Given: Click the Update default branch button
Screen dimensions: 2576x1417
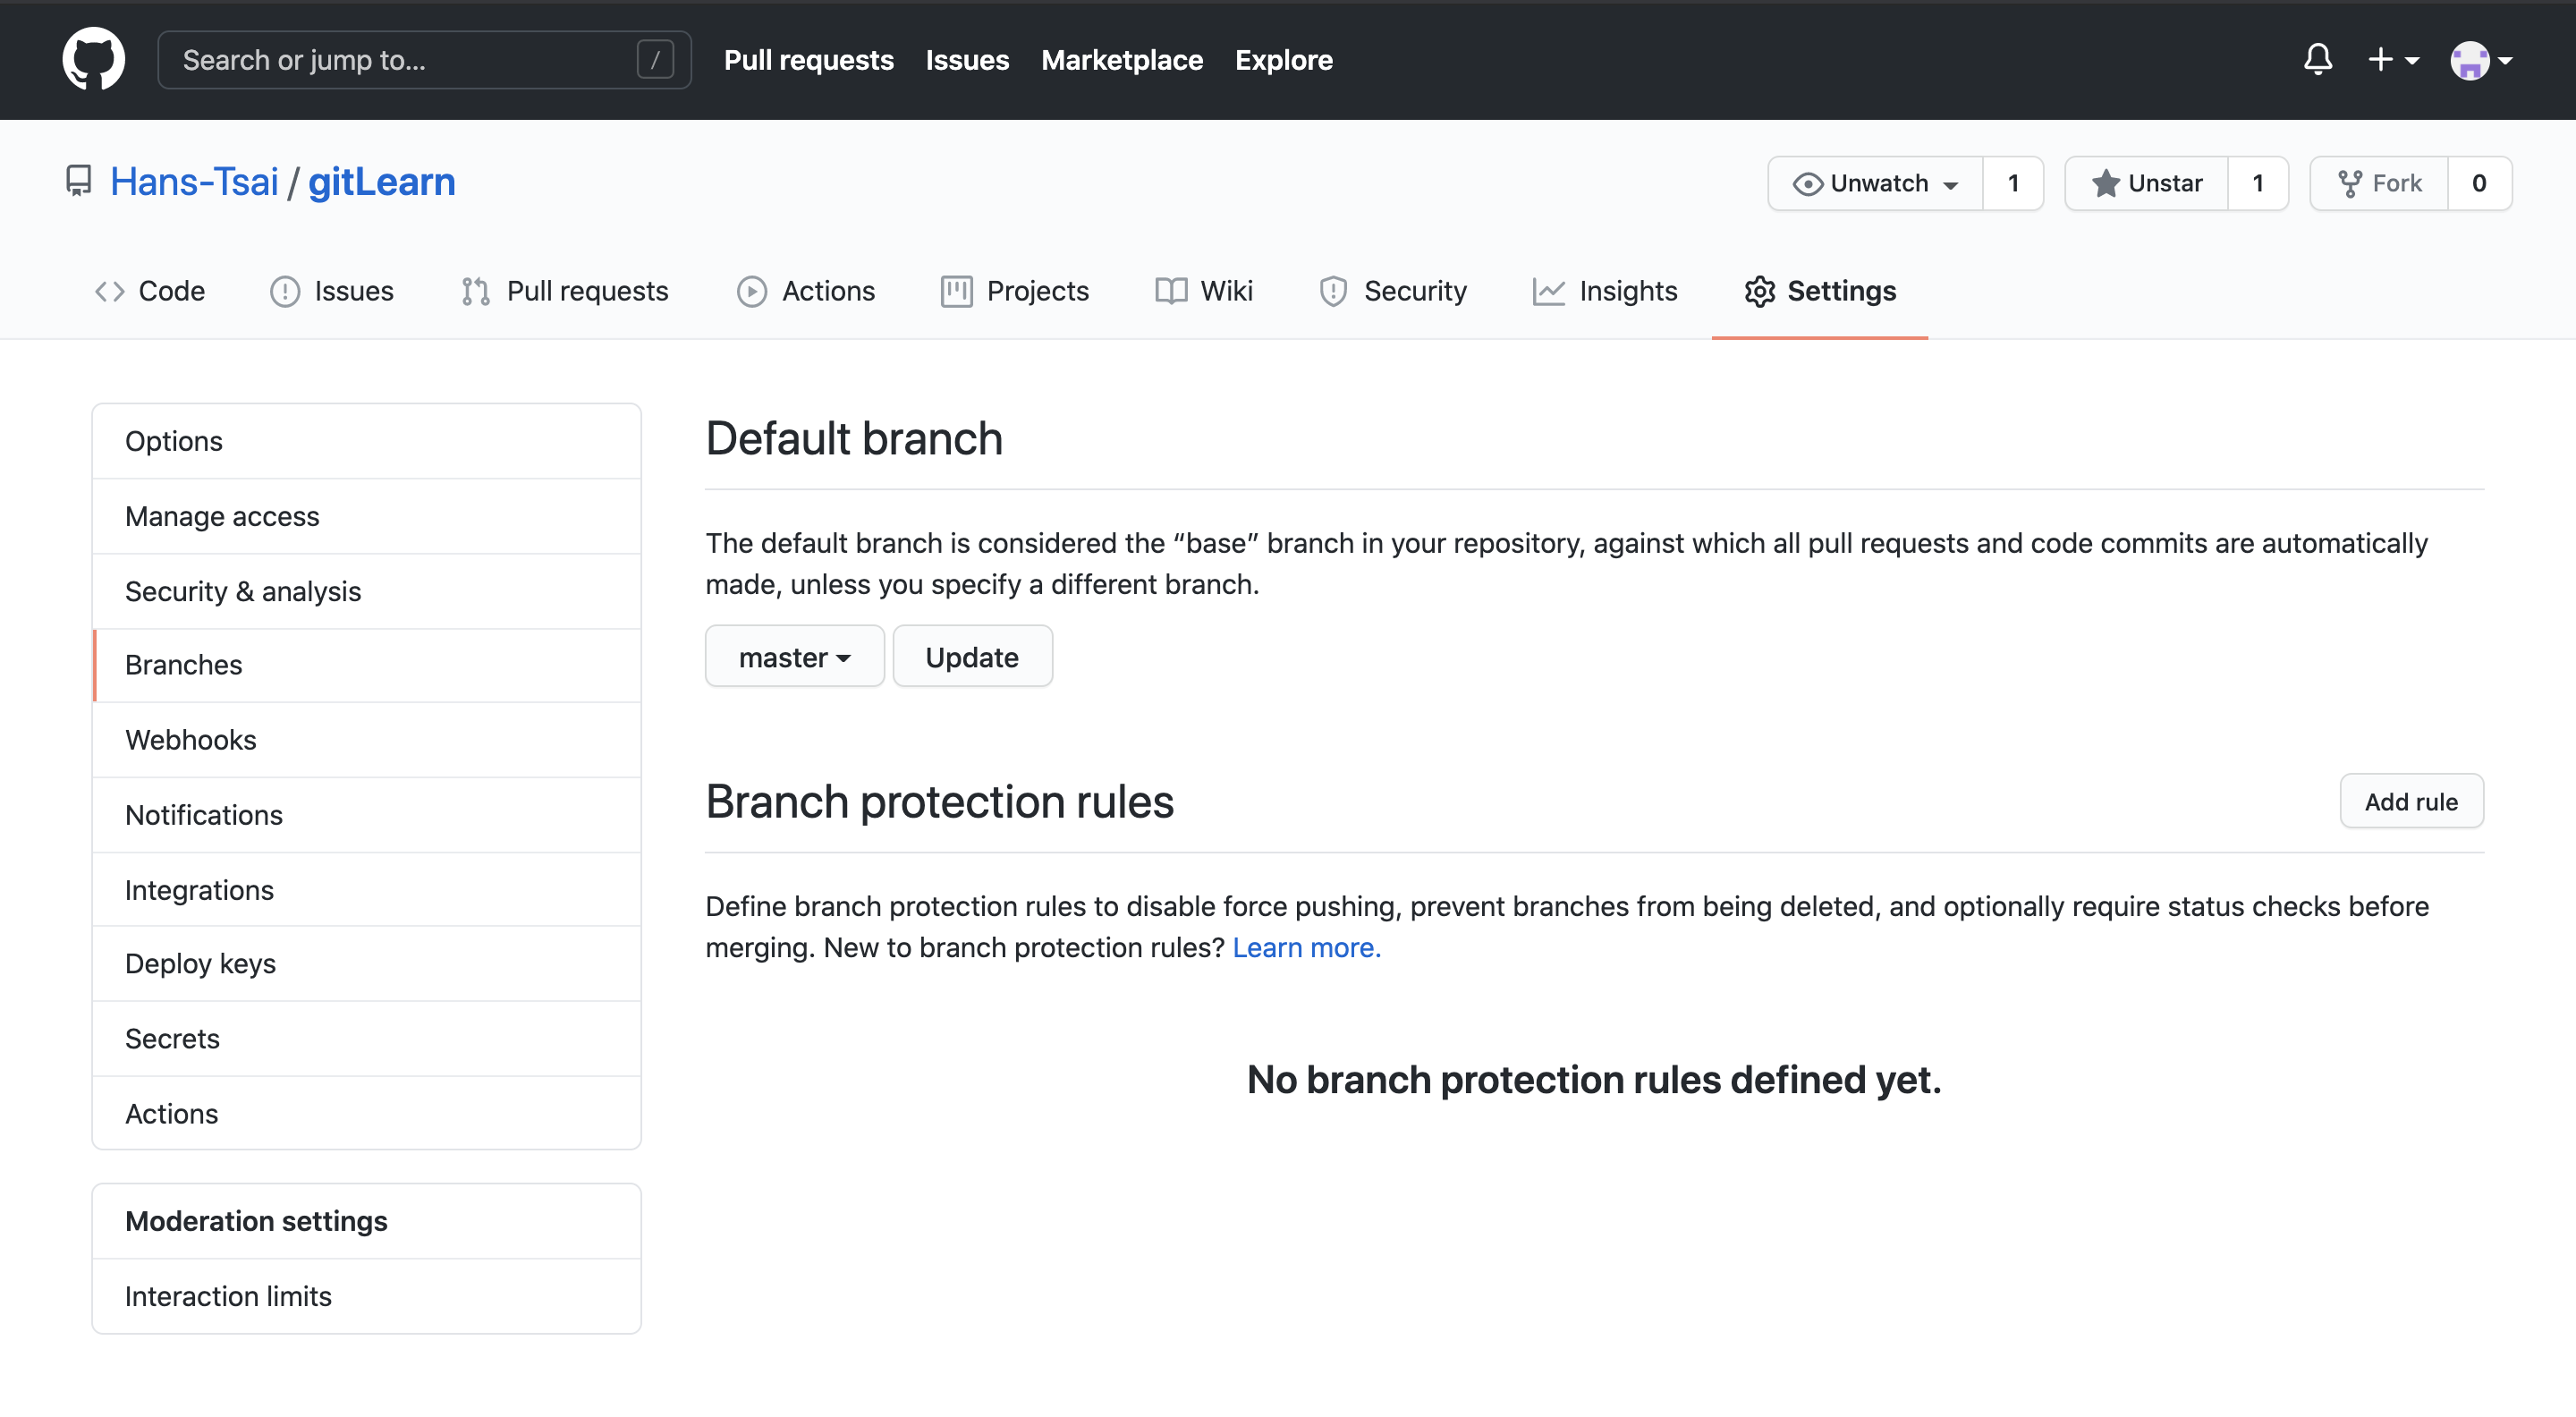Looking at the screenshot, I should 972,656.
